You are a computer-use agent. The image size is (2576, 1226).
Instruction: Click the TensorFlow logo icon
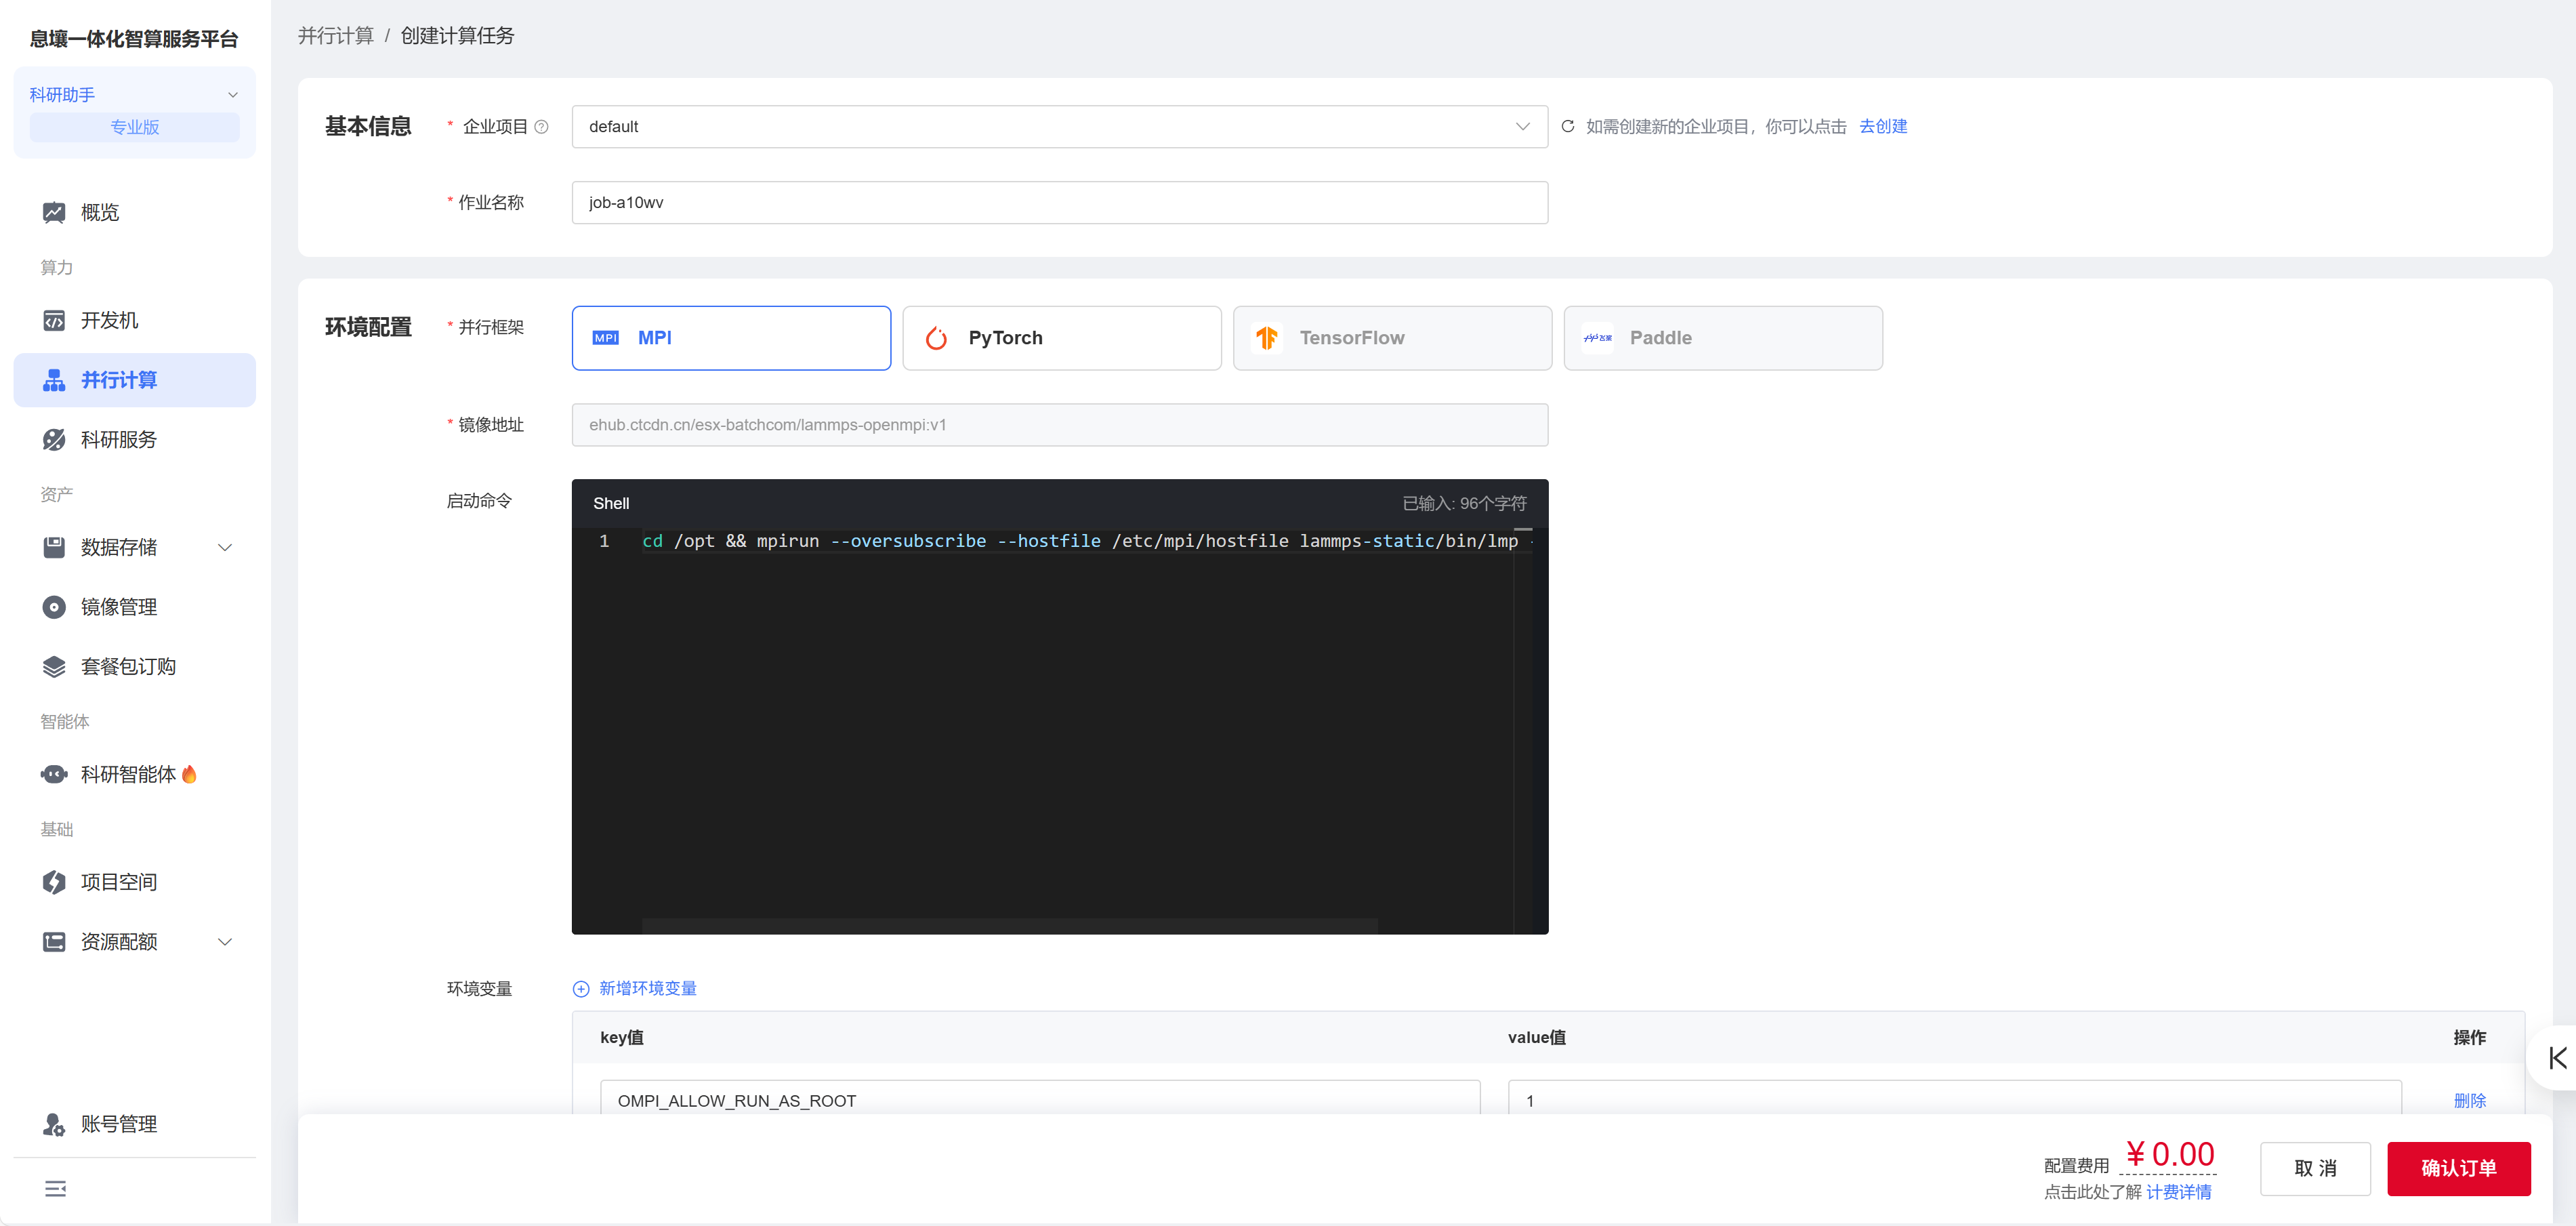click(1267, 338)
